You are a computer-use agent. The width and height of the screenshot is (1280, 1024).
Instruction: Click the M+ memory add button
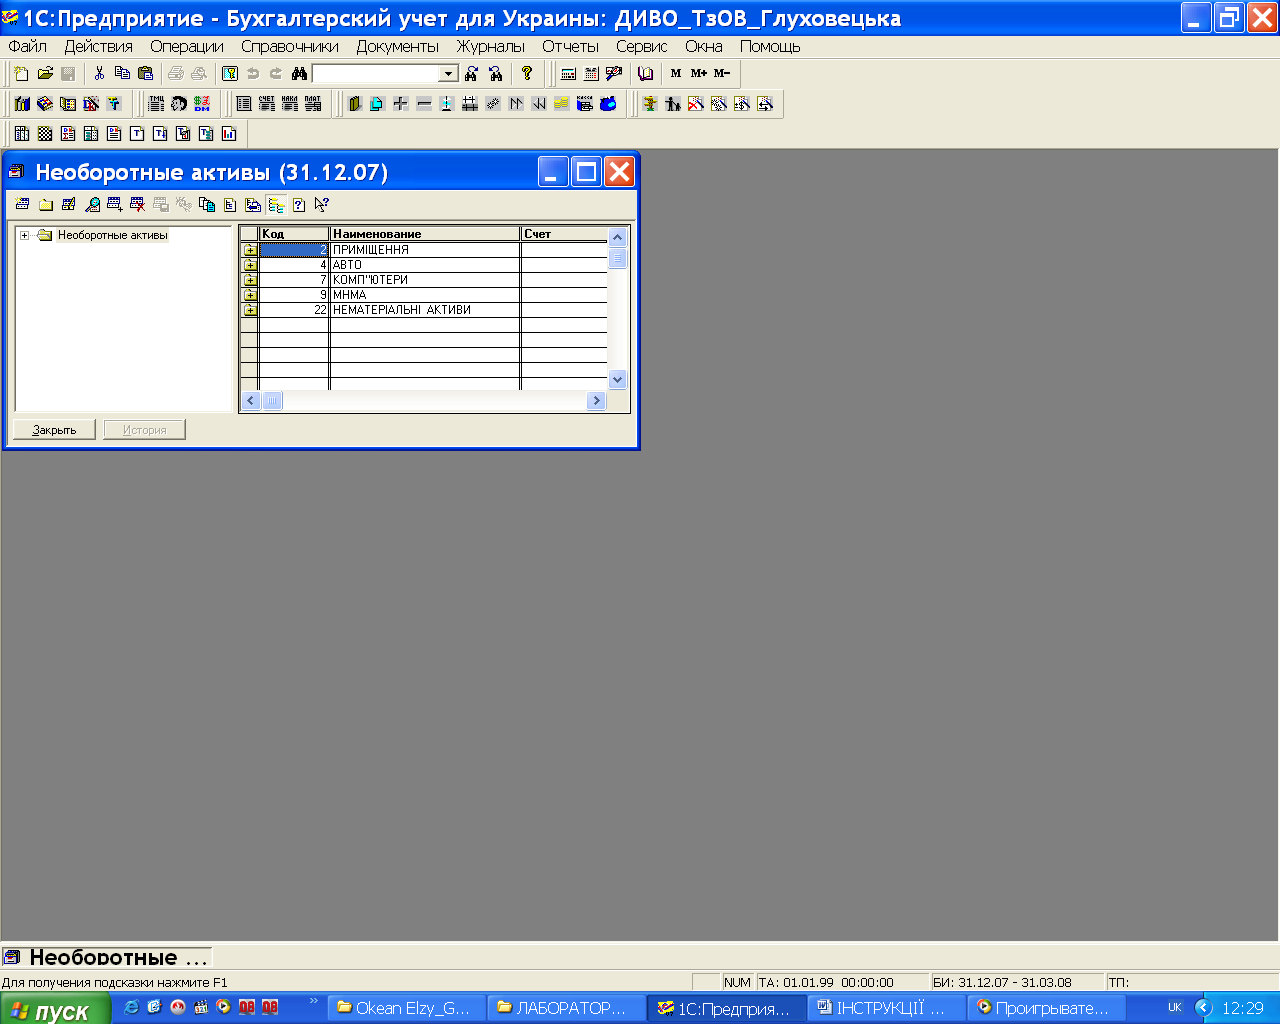(x=699, y=73)
